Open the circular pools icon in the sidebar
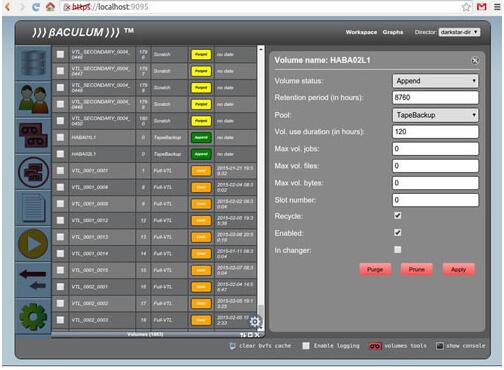 33,172
